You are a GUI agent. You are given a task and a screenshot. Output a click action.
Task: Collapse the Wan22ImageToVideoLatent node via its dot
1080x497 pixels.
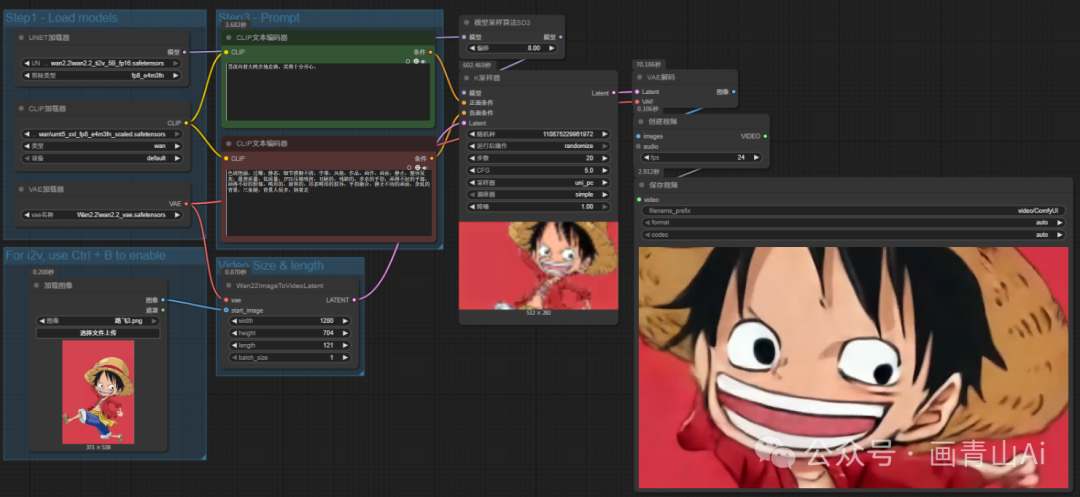(229, 286)
